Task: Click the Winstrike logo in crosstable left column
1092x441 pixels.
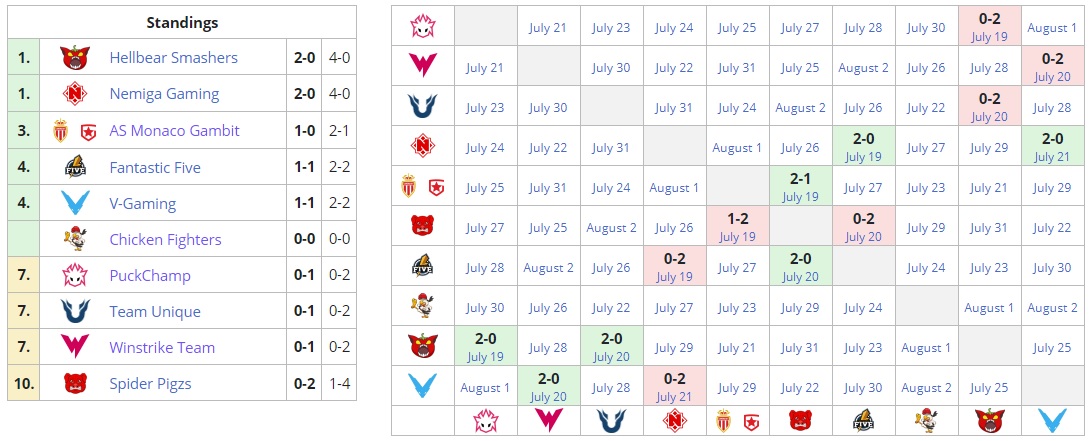Action: 422,67
